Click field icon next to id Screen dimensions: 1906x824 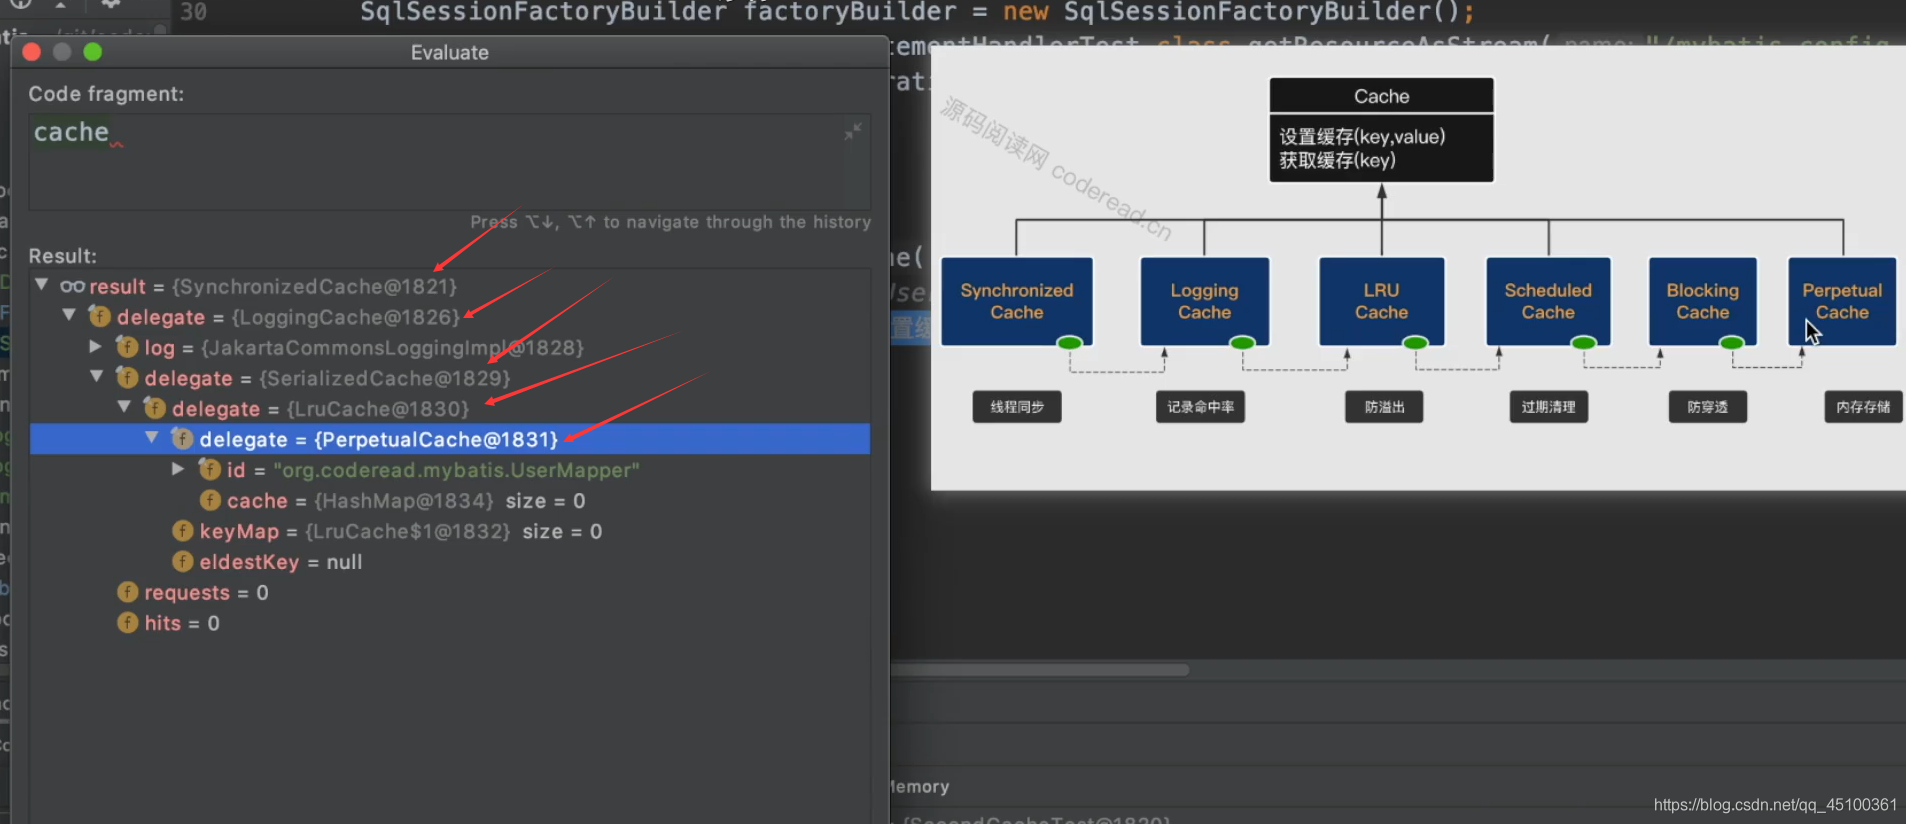click(x=210, y=469)
